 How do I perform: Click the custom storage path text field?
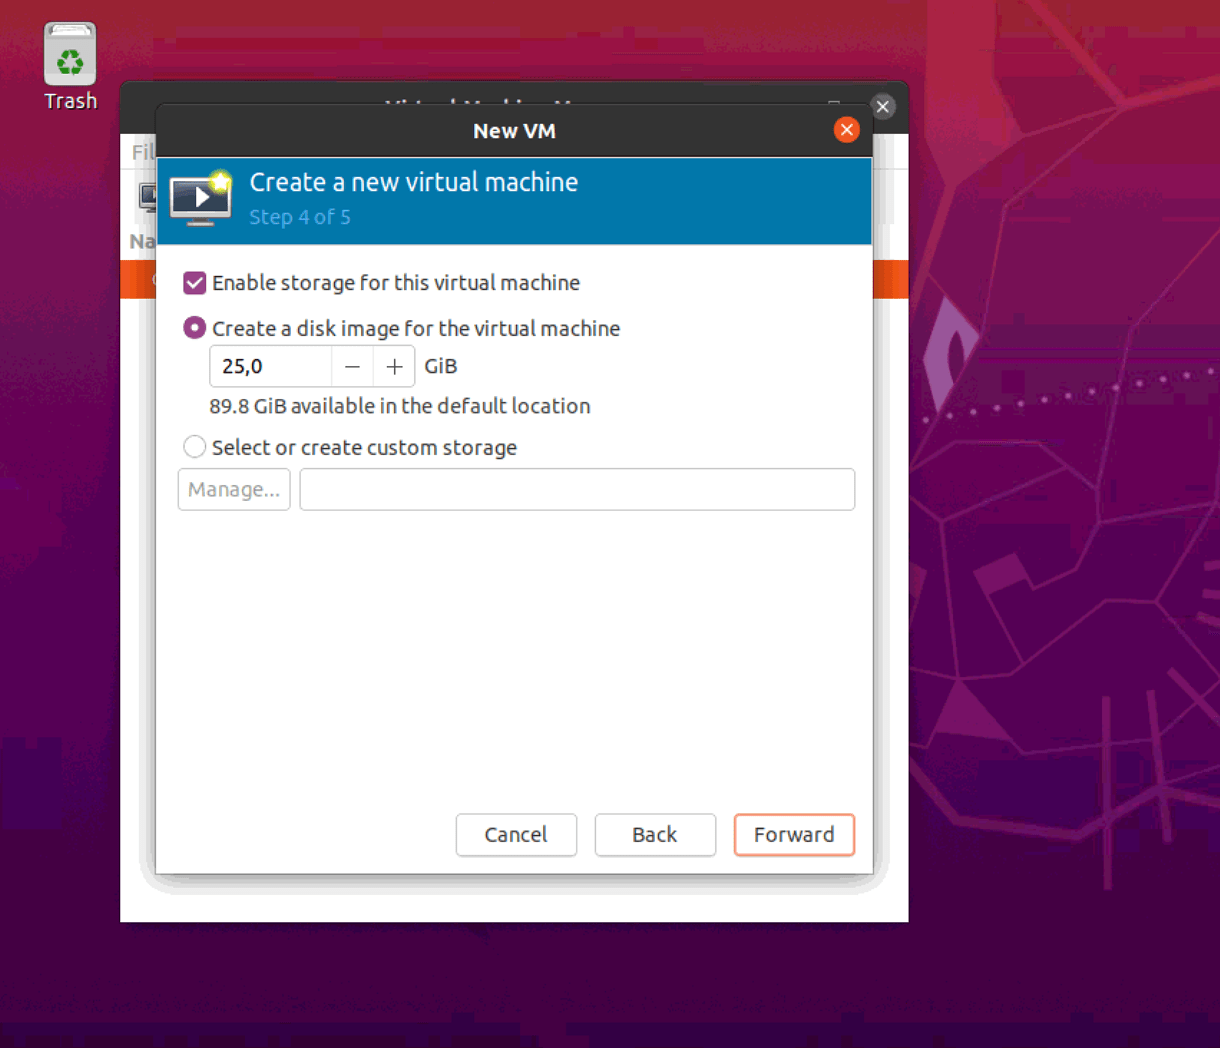[577, 489]
